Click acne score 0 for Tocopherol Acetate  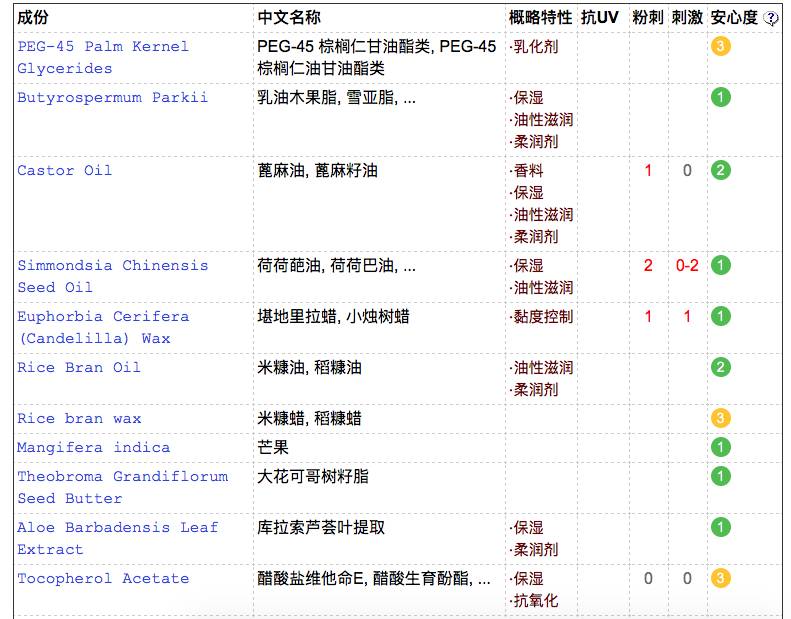click(x=648, y=578)
